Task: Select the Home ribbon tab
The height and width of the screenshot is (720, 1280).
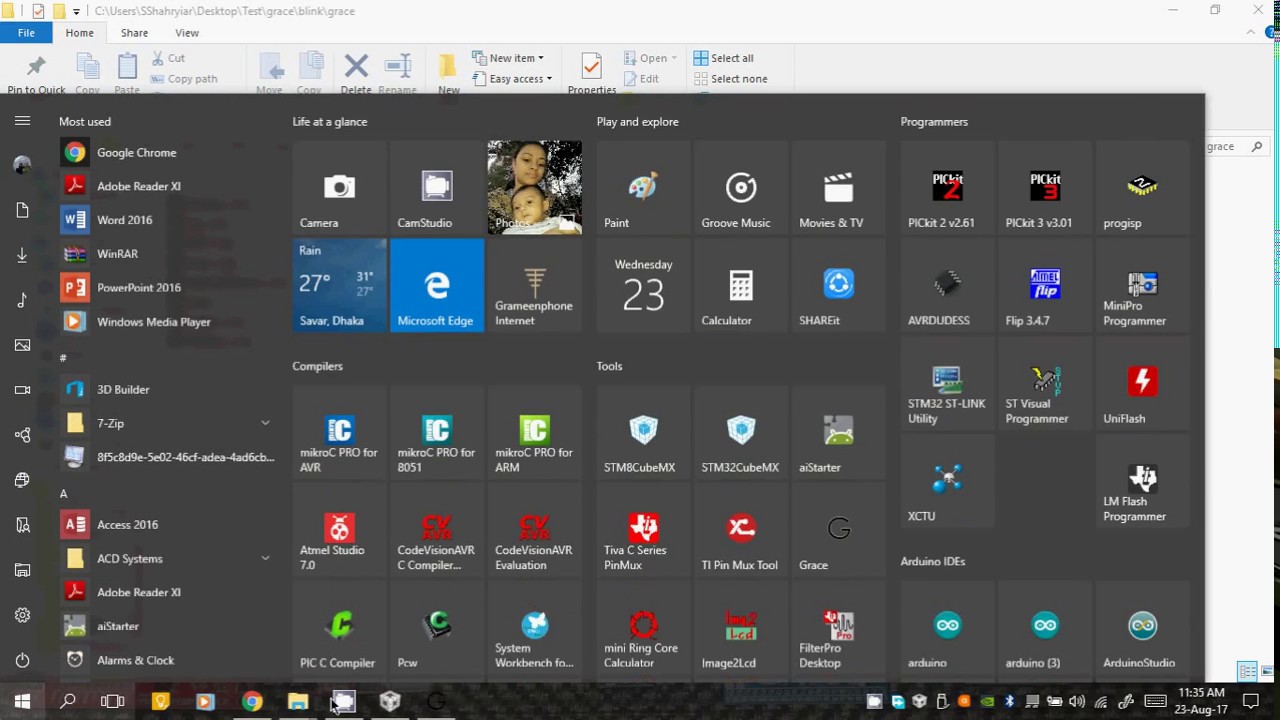Action: (x=79, y=33)
